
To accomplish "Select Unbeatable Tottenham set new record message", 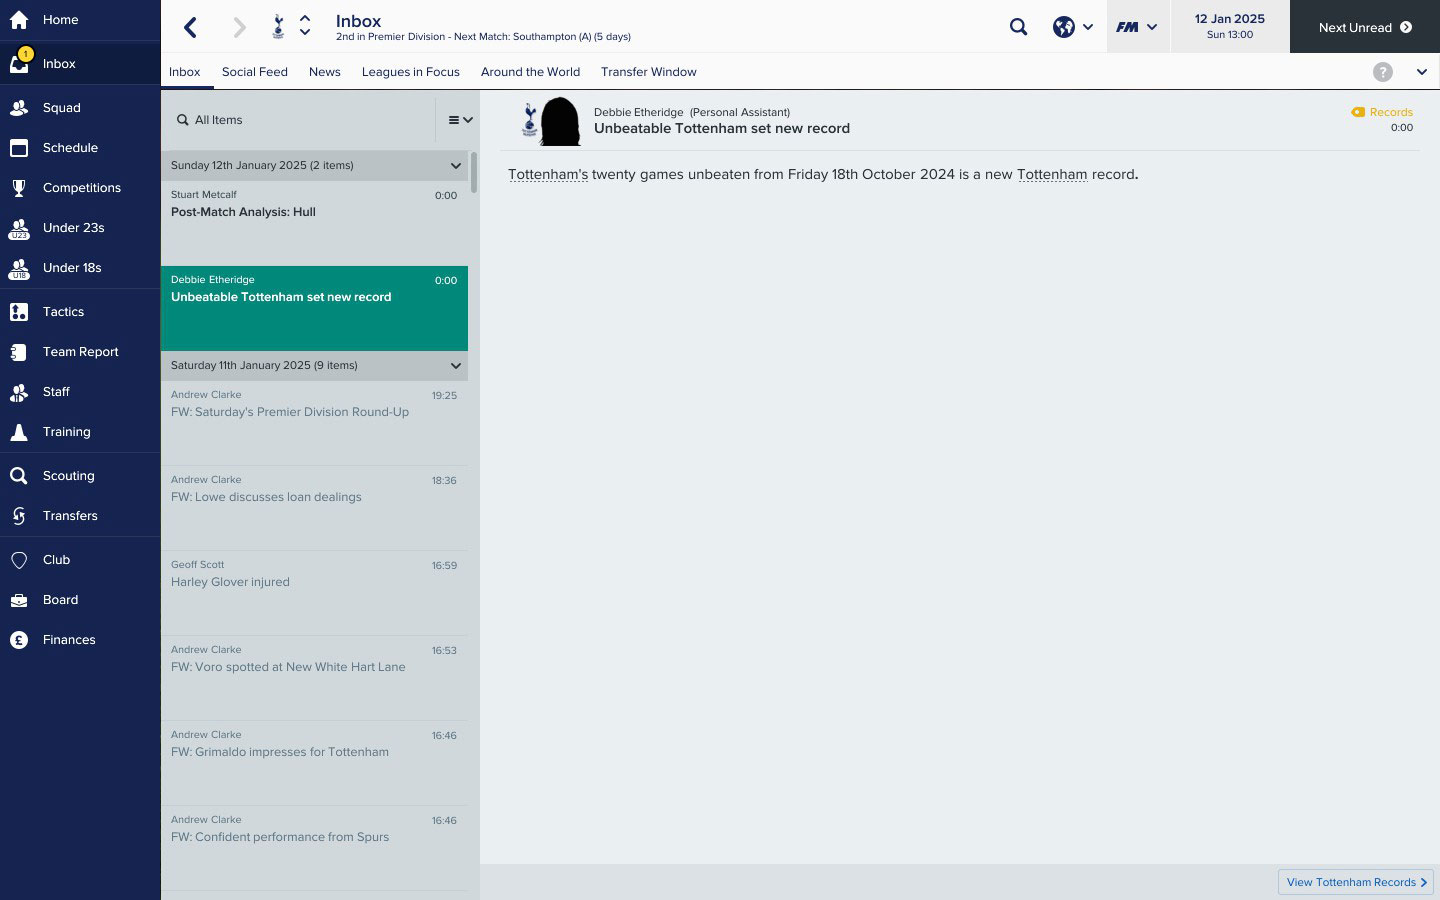I will coord(314,308).
